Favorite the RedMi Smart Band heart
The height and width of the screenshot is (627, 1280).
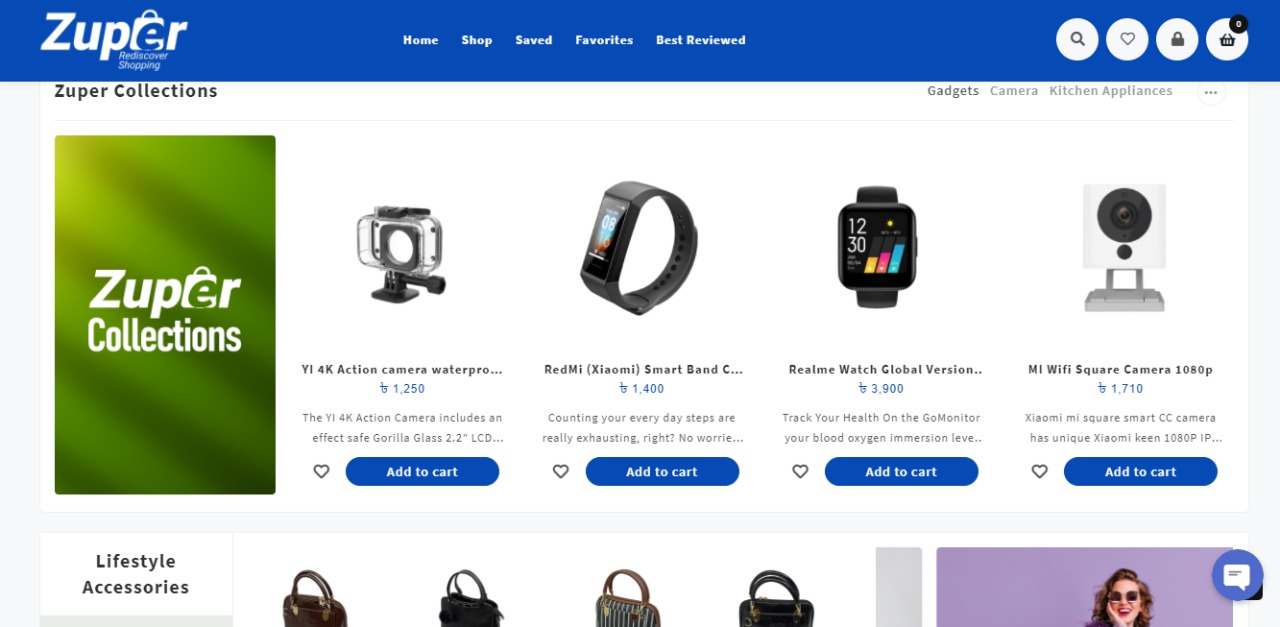pos(561,471)
